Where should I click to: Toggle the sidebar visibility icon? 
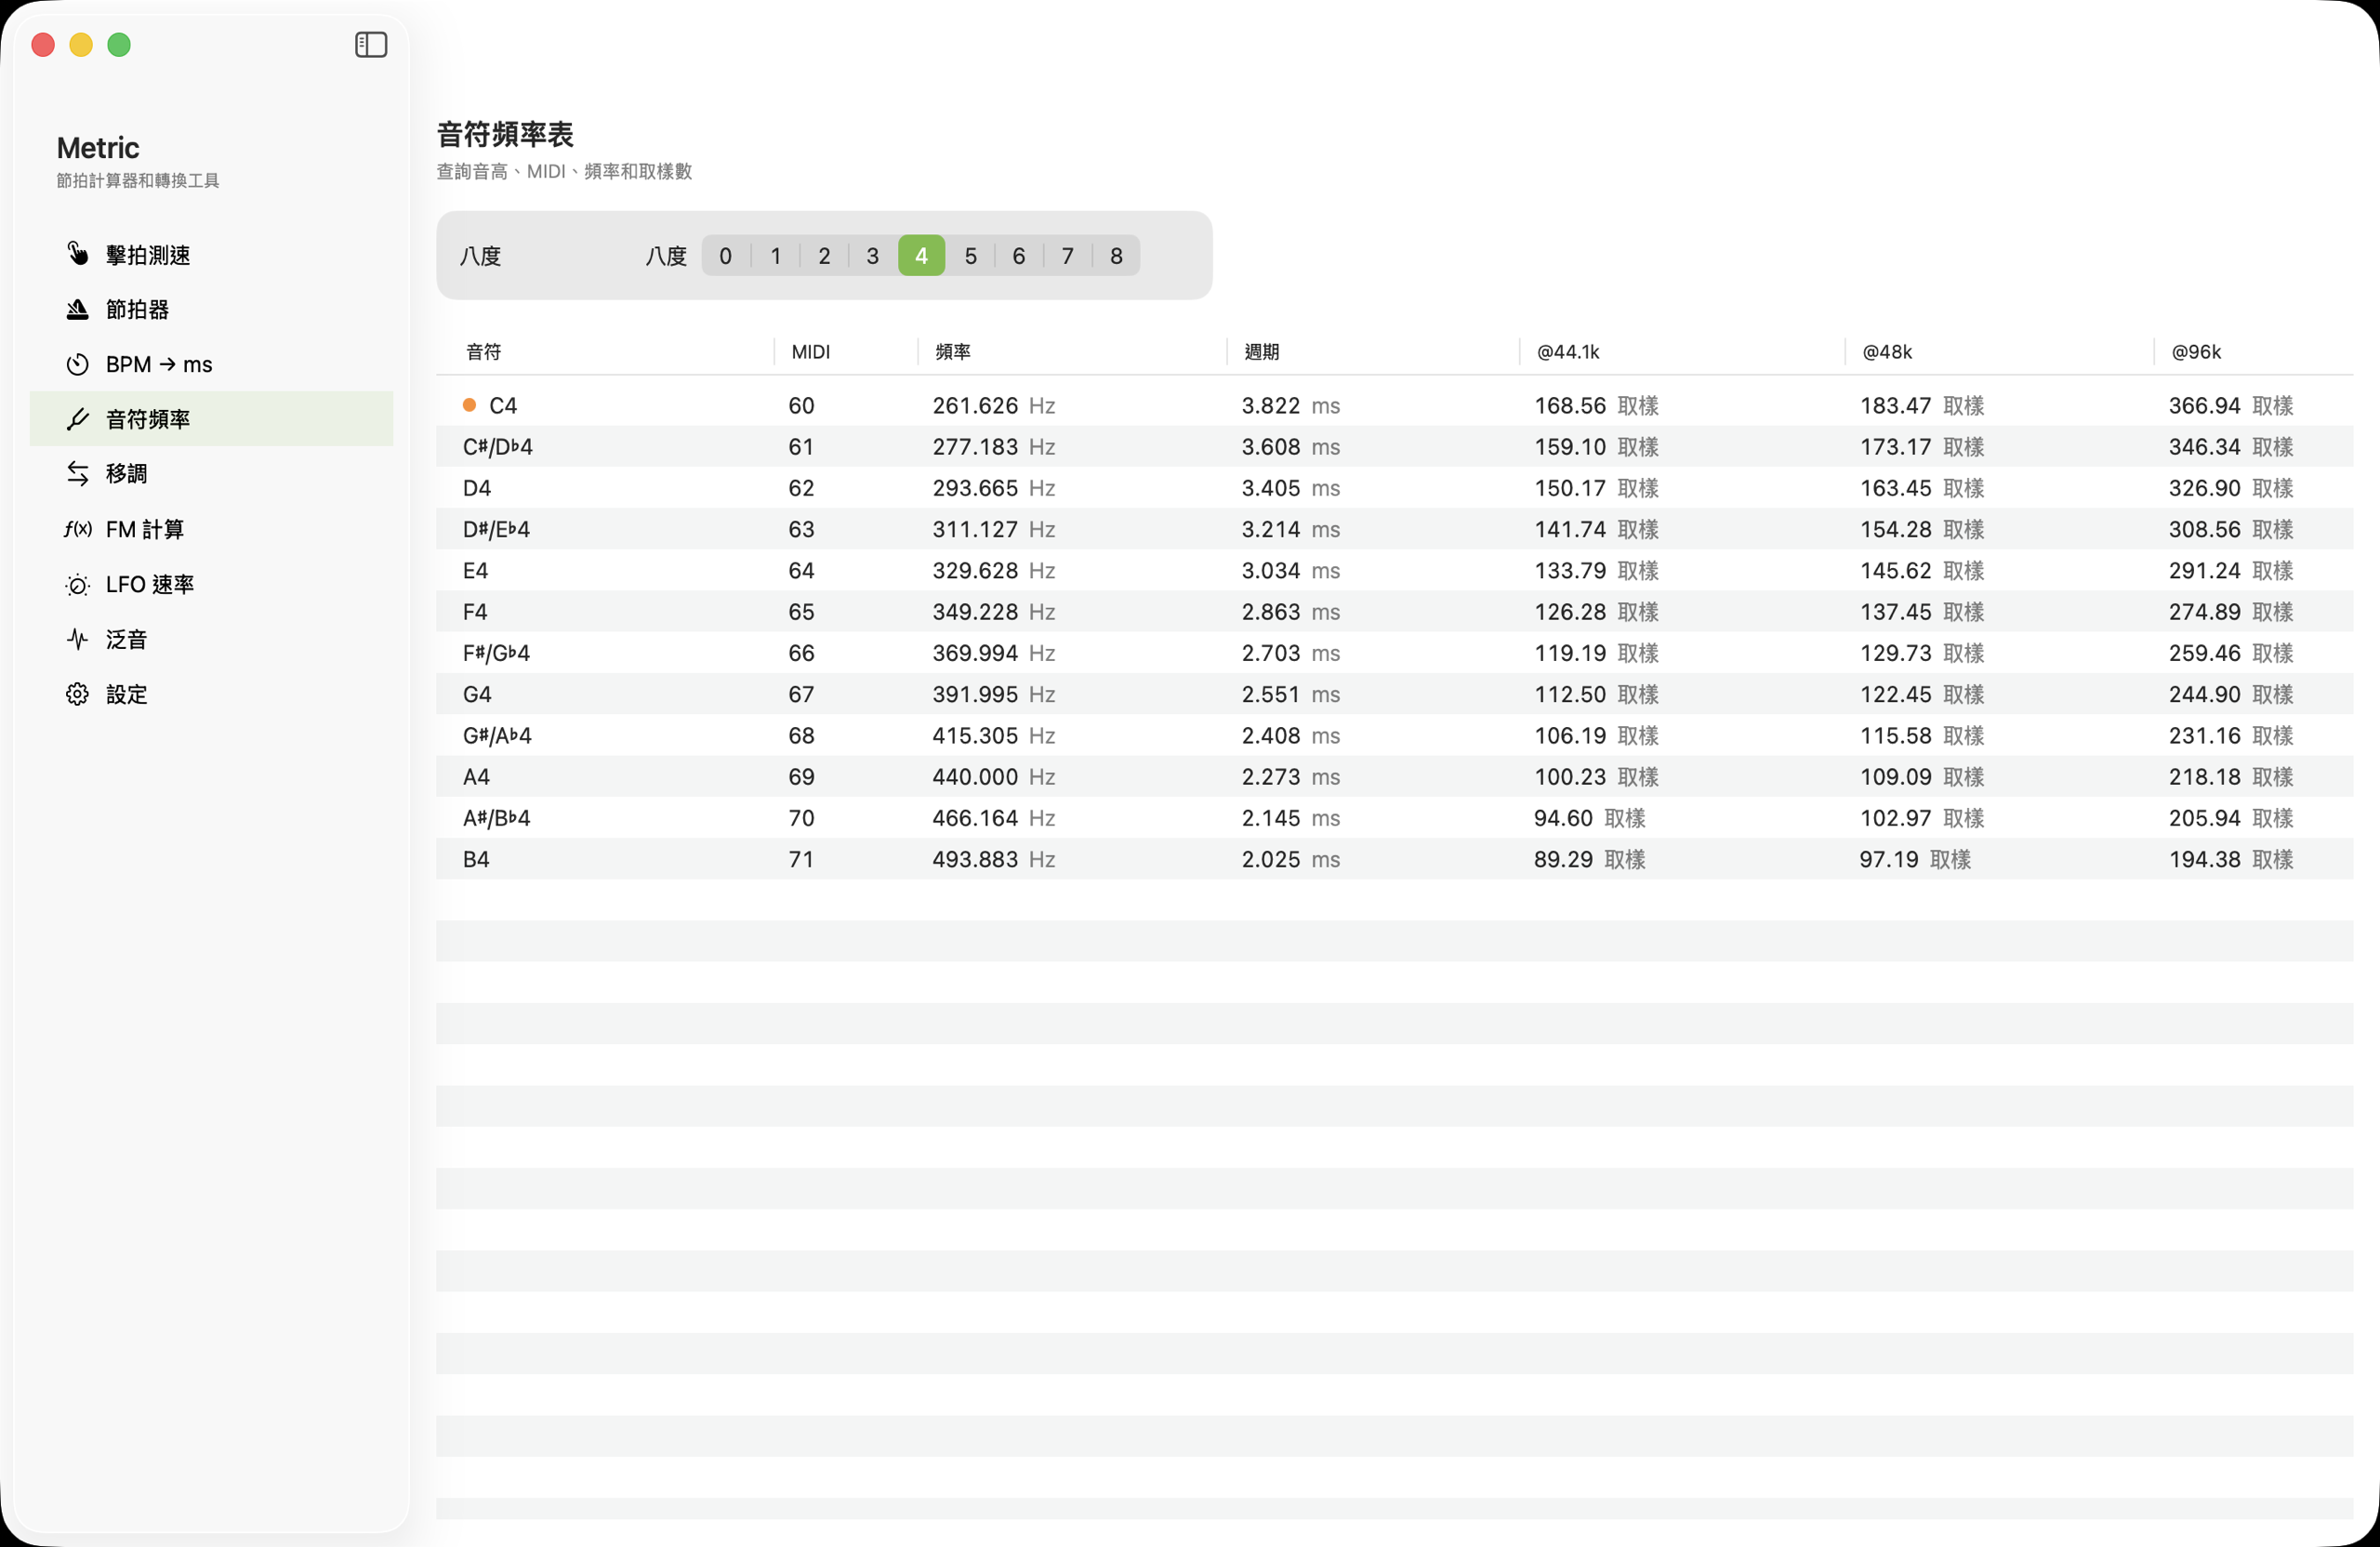click(371, 44)
